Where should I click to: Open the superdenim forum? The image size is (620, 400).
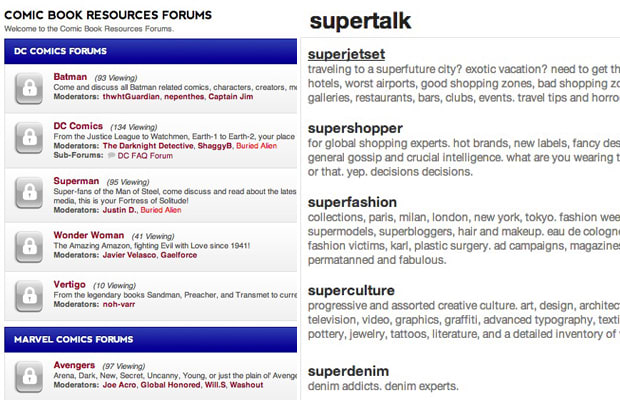tap(348, 371)
